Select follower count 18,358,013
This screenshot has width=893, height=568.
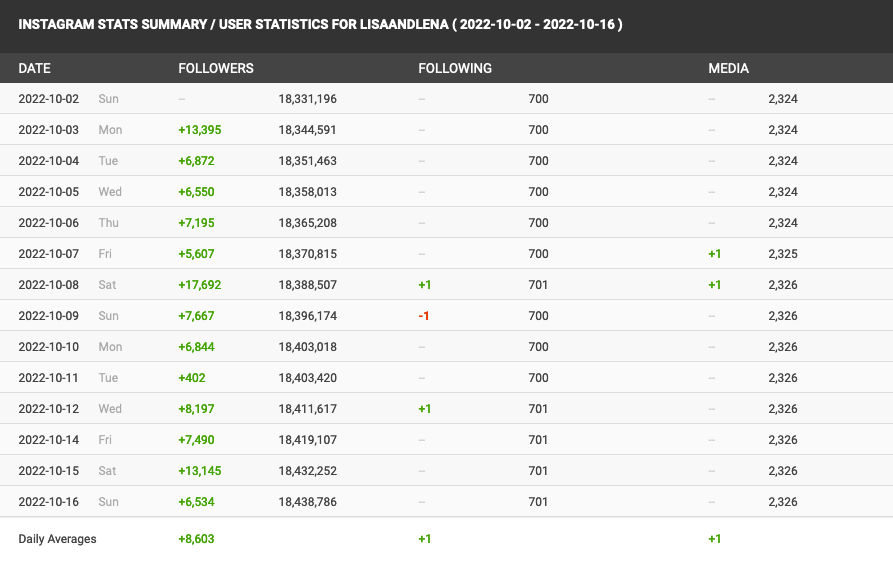(x=308, y=191)
